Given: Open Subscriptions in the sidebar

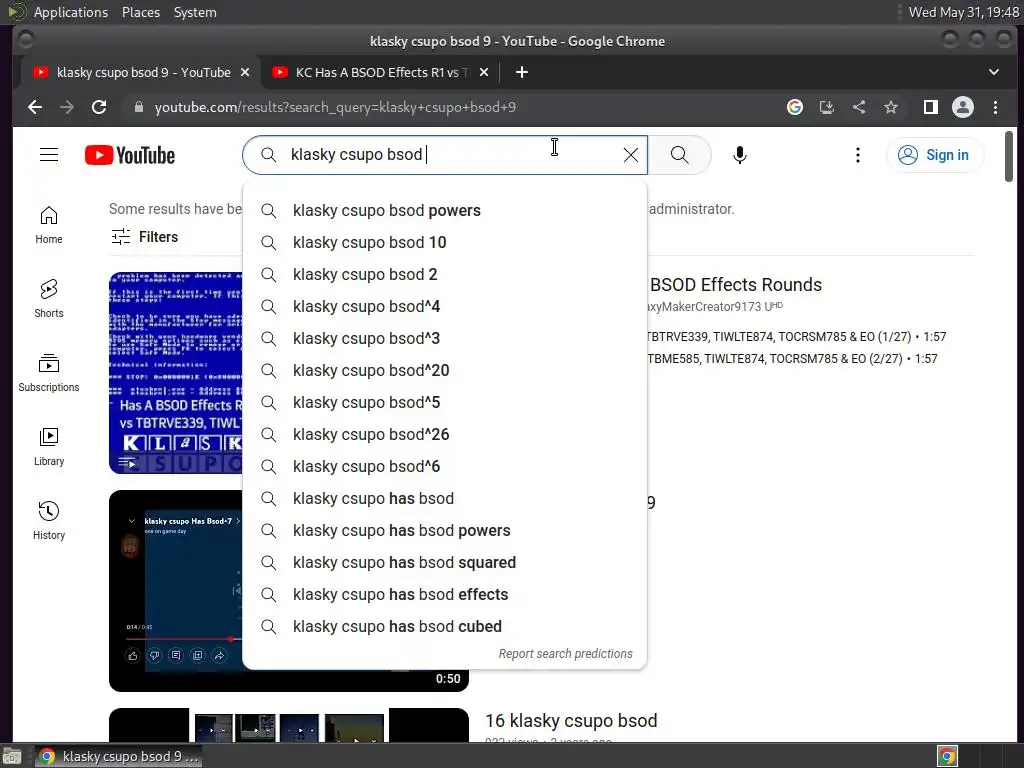Looking at the screenshot, I should pos(49,373).
